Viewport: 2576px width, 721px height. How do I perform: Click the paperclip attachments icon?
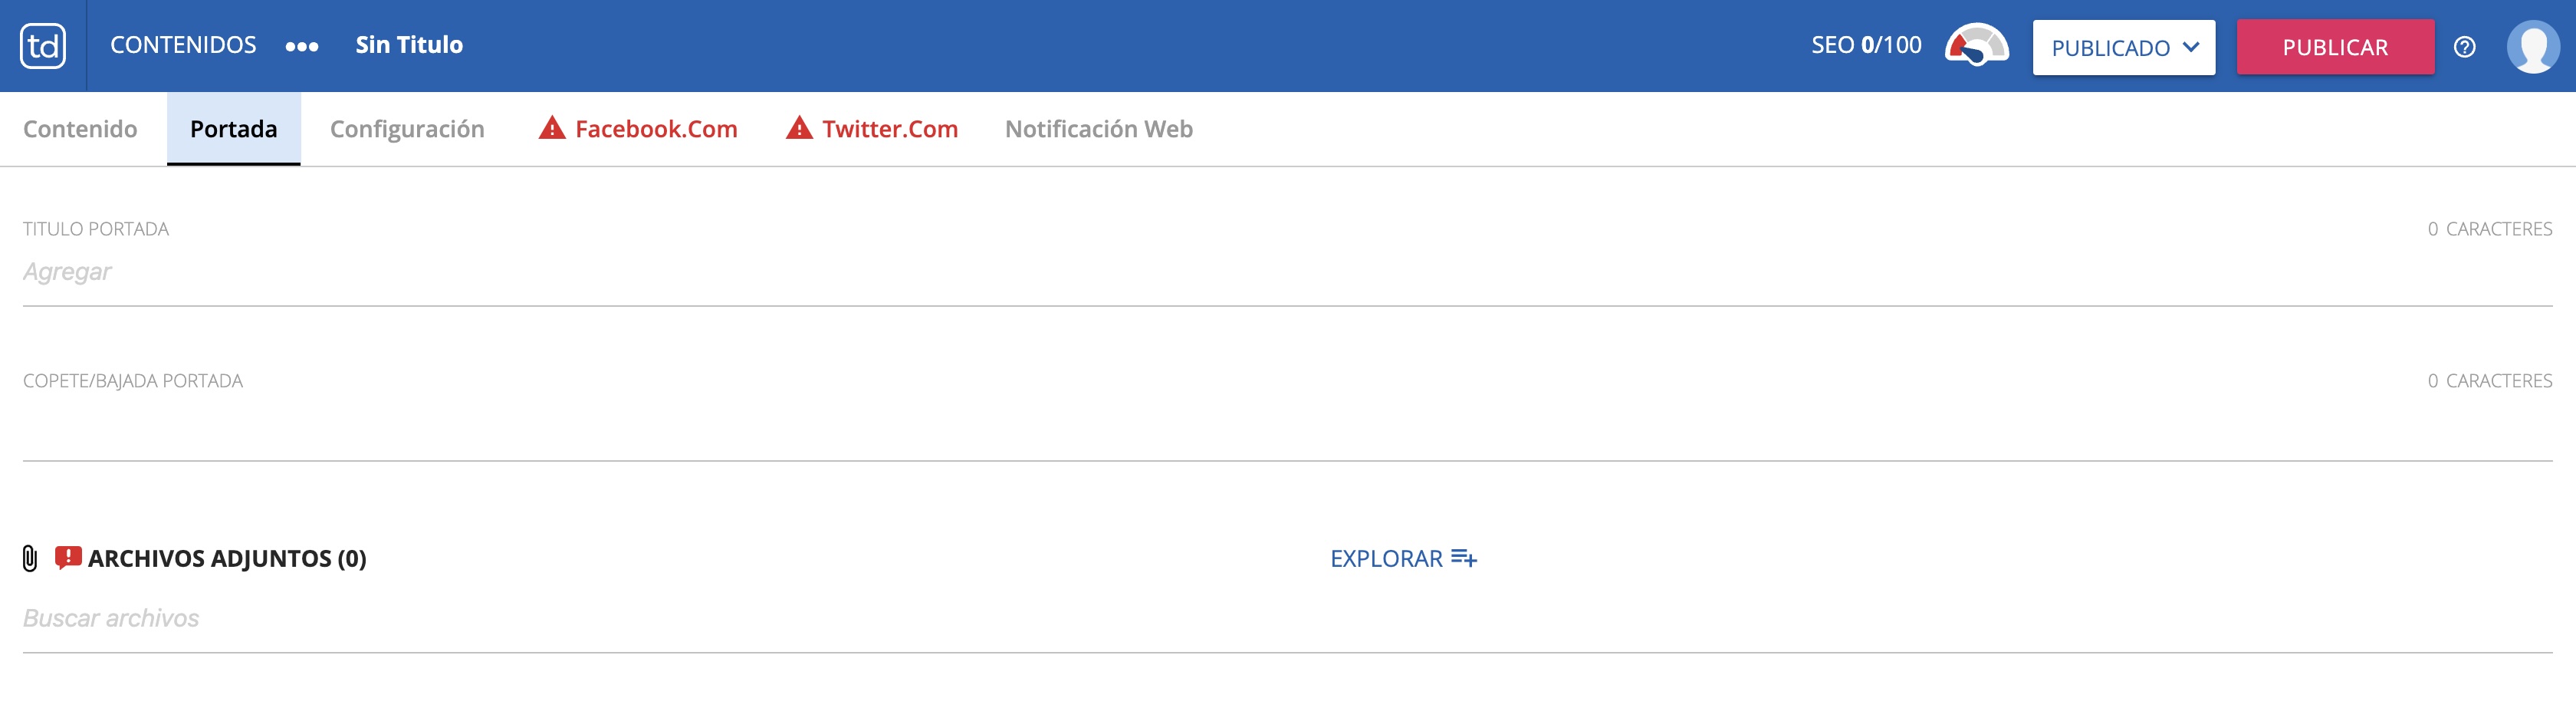[30, 558]
